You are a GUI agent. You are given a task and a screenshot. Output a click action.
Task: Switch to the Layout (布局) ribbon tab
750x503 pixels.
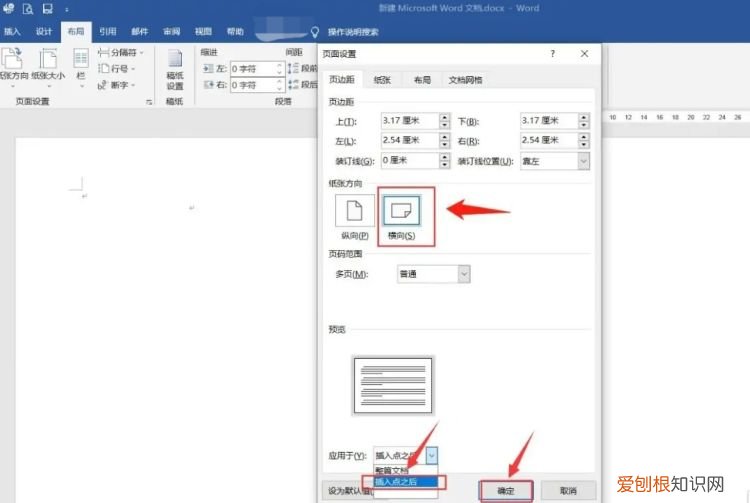point(76,32)
